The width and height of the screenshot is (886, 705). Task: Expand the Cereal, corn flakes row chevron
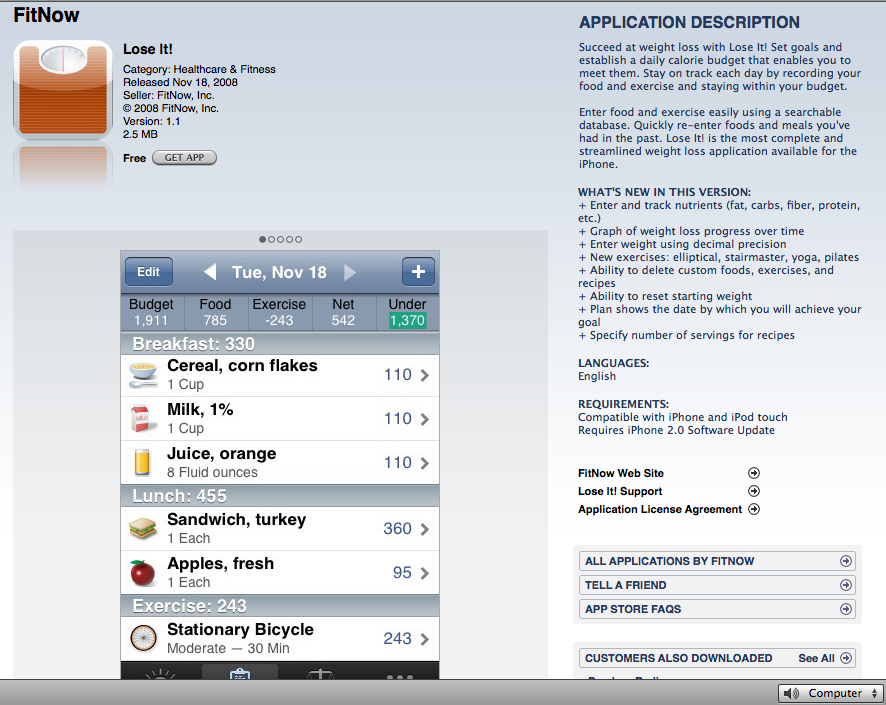(424, 375)
